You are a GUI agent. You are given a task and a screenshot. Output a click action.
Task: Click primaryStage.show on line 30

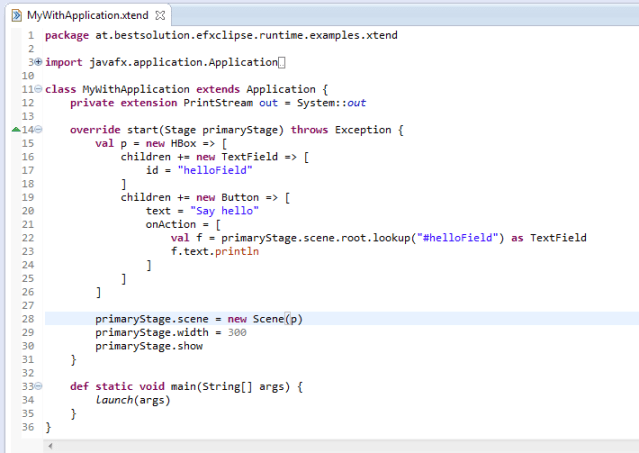148,346
